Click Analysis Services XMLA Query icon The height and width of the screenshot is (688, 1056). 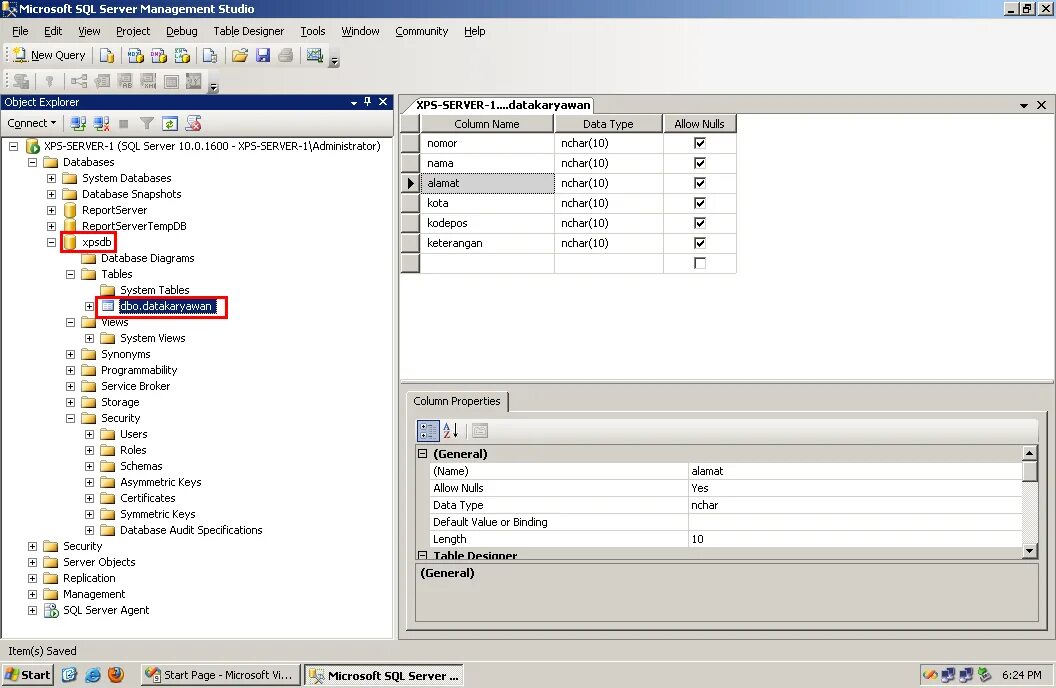pos(182,55)
